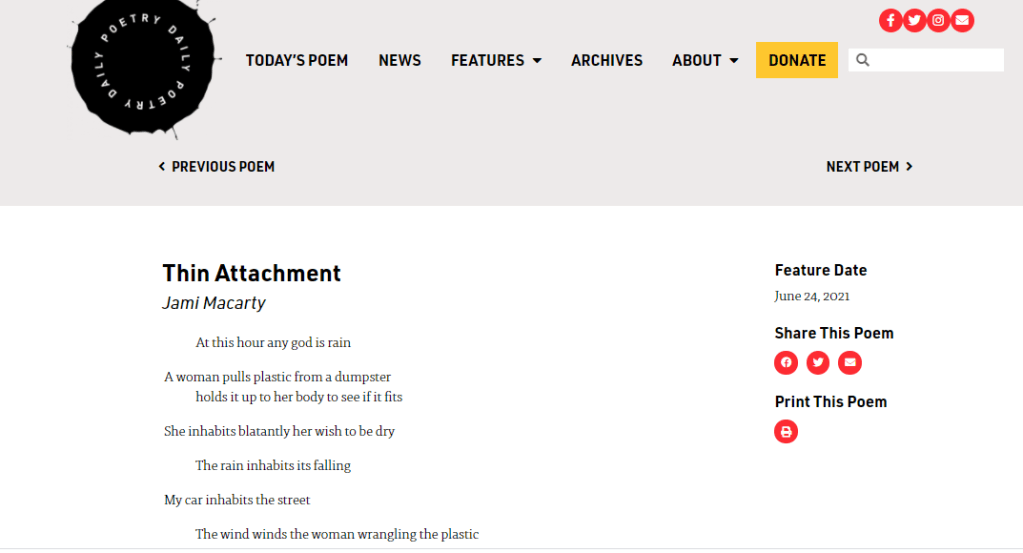
Task: Open Today's Poem page
Action: point(297,60)
